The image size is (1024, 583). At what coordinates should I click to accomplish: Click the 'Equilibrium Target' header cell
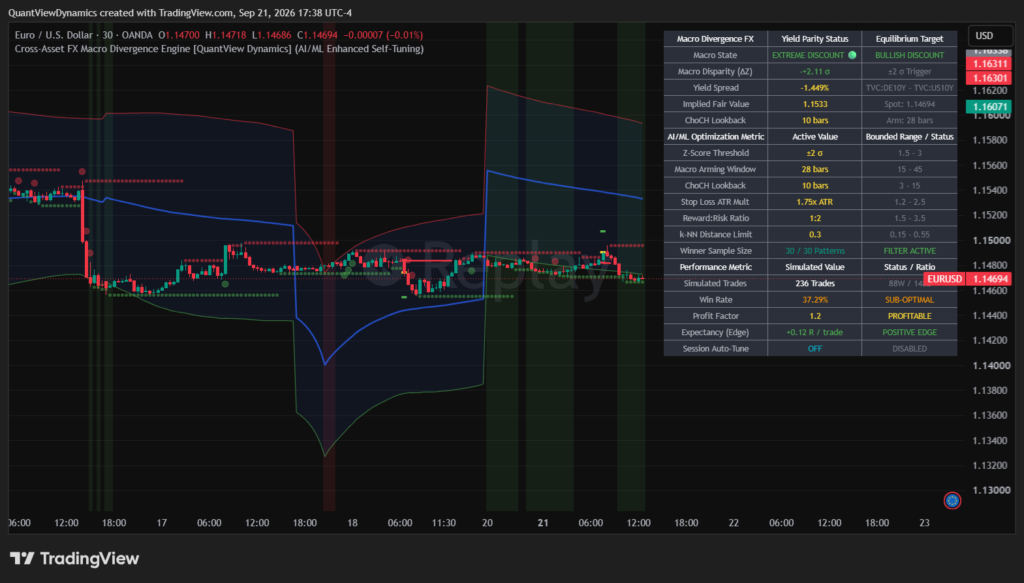coord(909,39)
